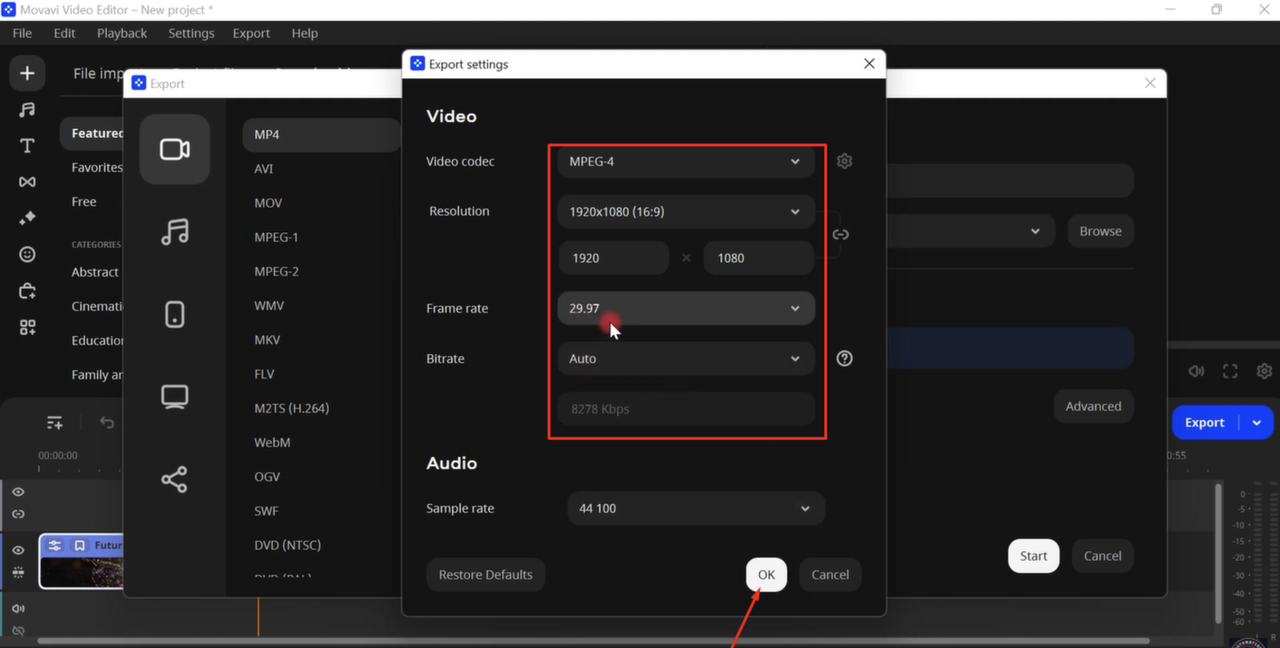
Task: Click the timeline horizontal scrollbar
Action: pyautogui.click(x=593, y=641)
